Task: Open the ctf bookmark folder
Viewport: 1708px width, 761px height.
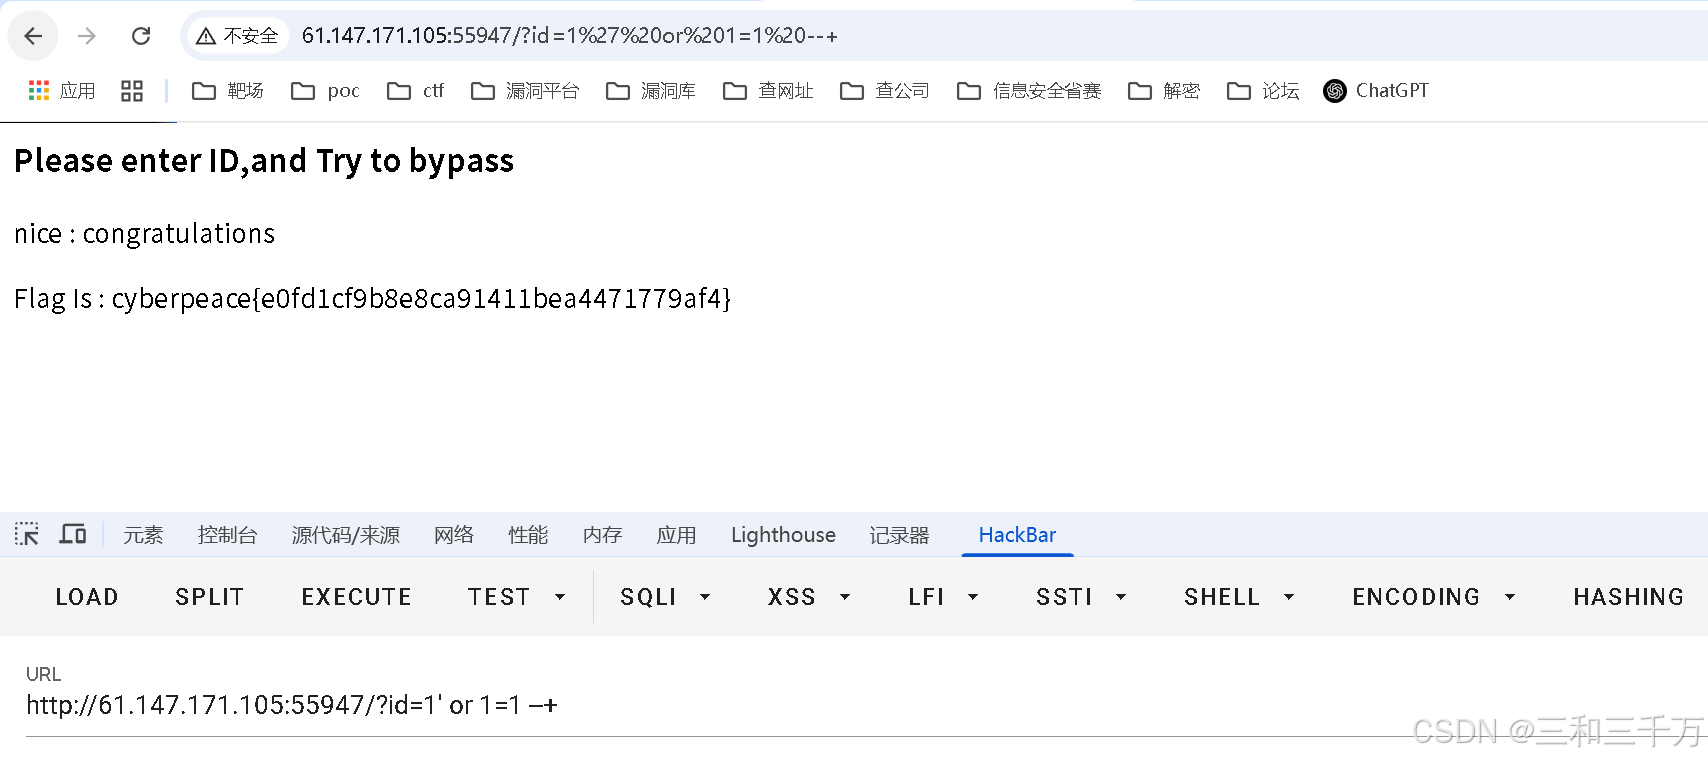Action: pos(415,91)
